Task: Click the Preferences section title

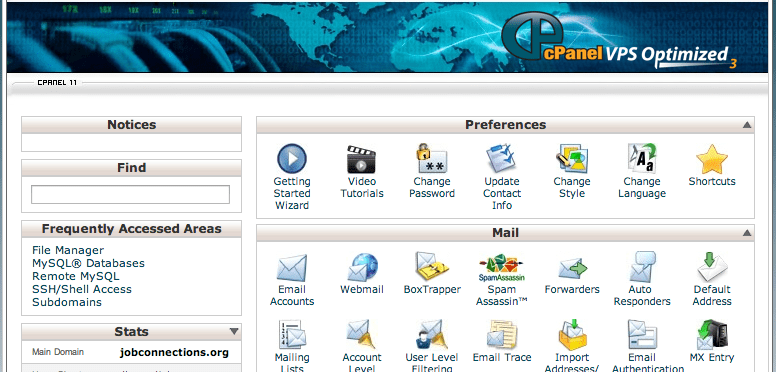Action: click(x=505, y=125)
